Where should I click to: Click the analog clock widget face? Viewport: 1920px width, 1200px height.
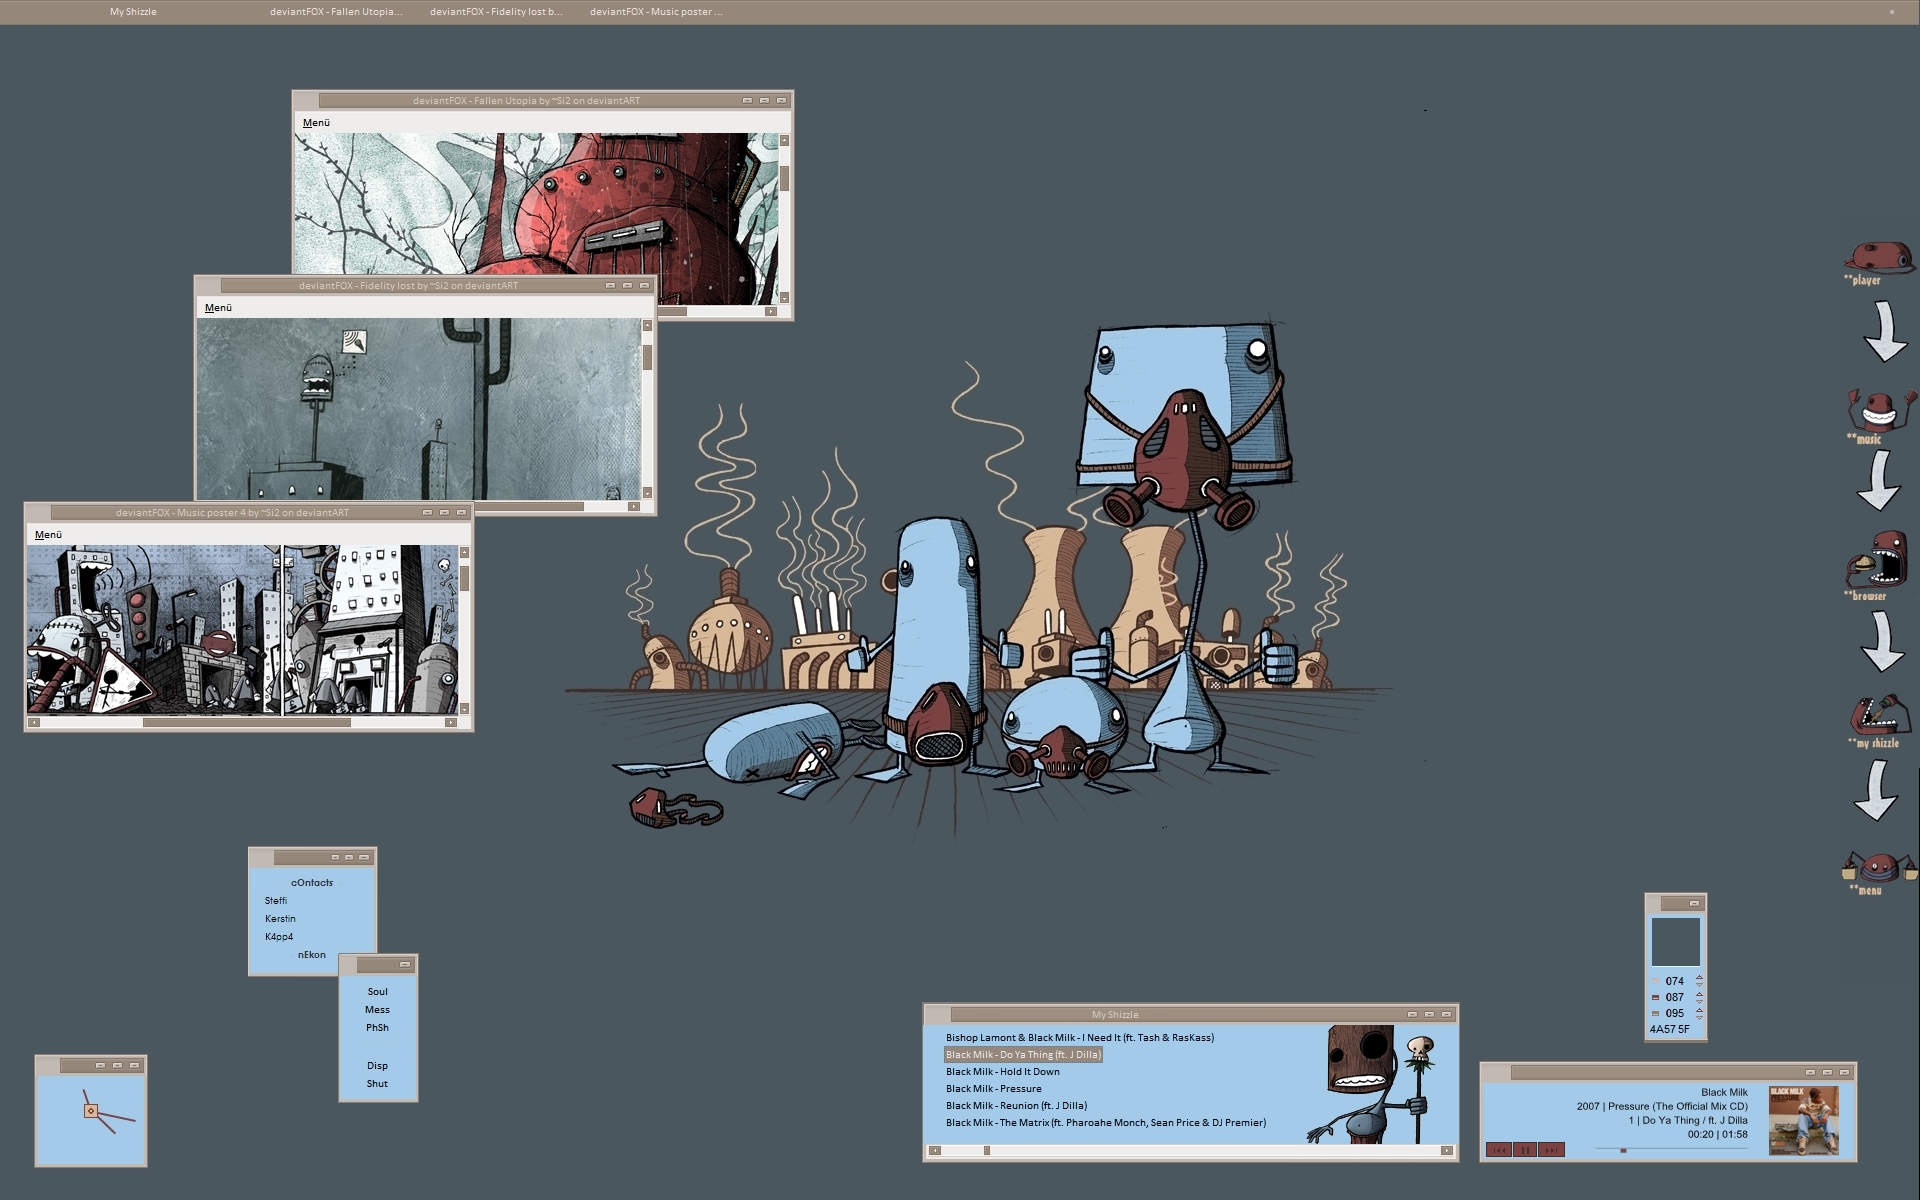[x=91, y=1120]
